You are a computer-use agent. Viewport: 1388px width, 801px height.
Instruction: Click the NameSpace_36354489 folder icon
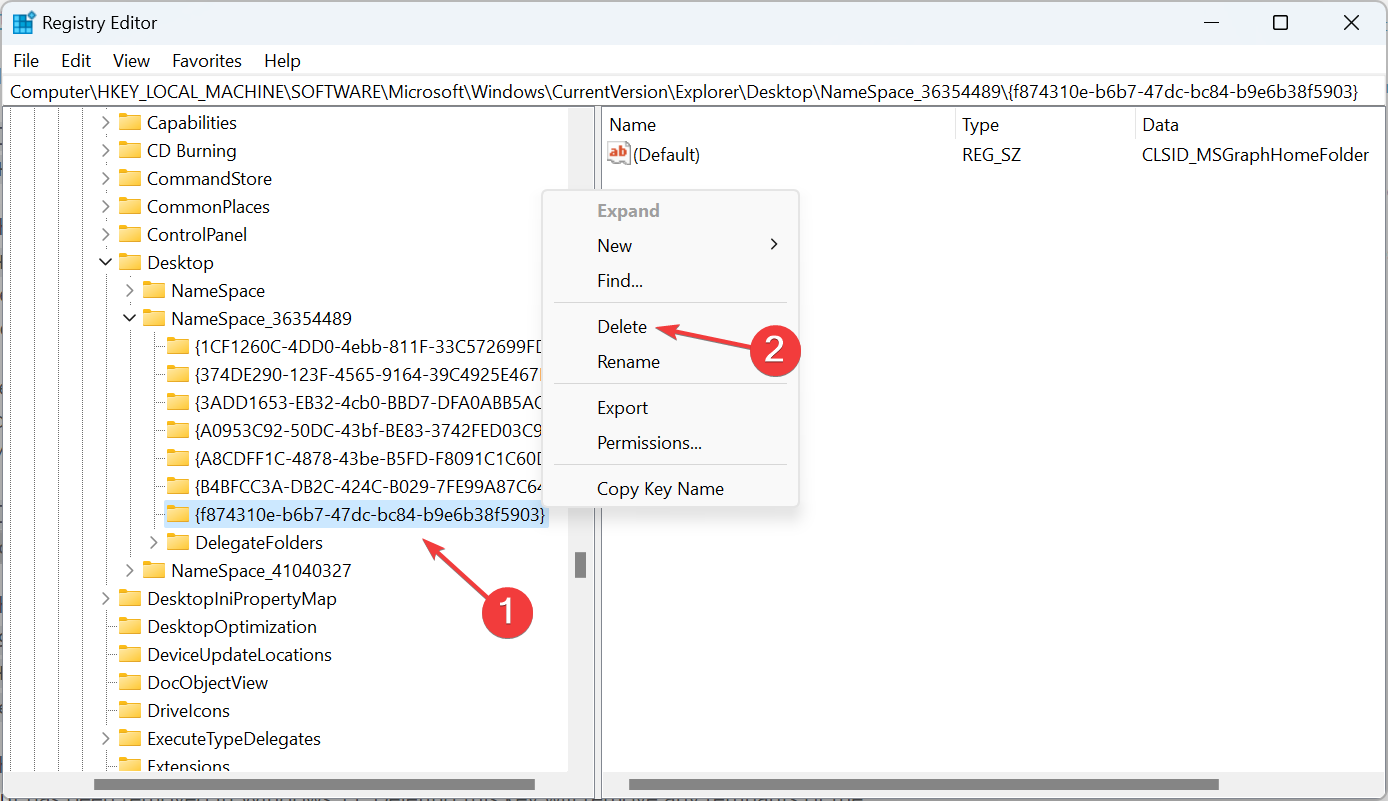154,319
